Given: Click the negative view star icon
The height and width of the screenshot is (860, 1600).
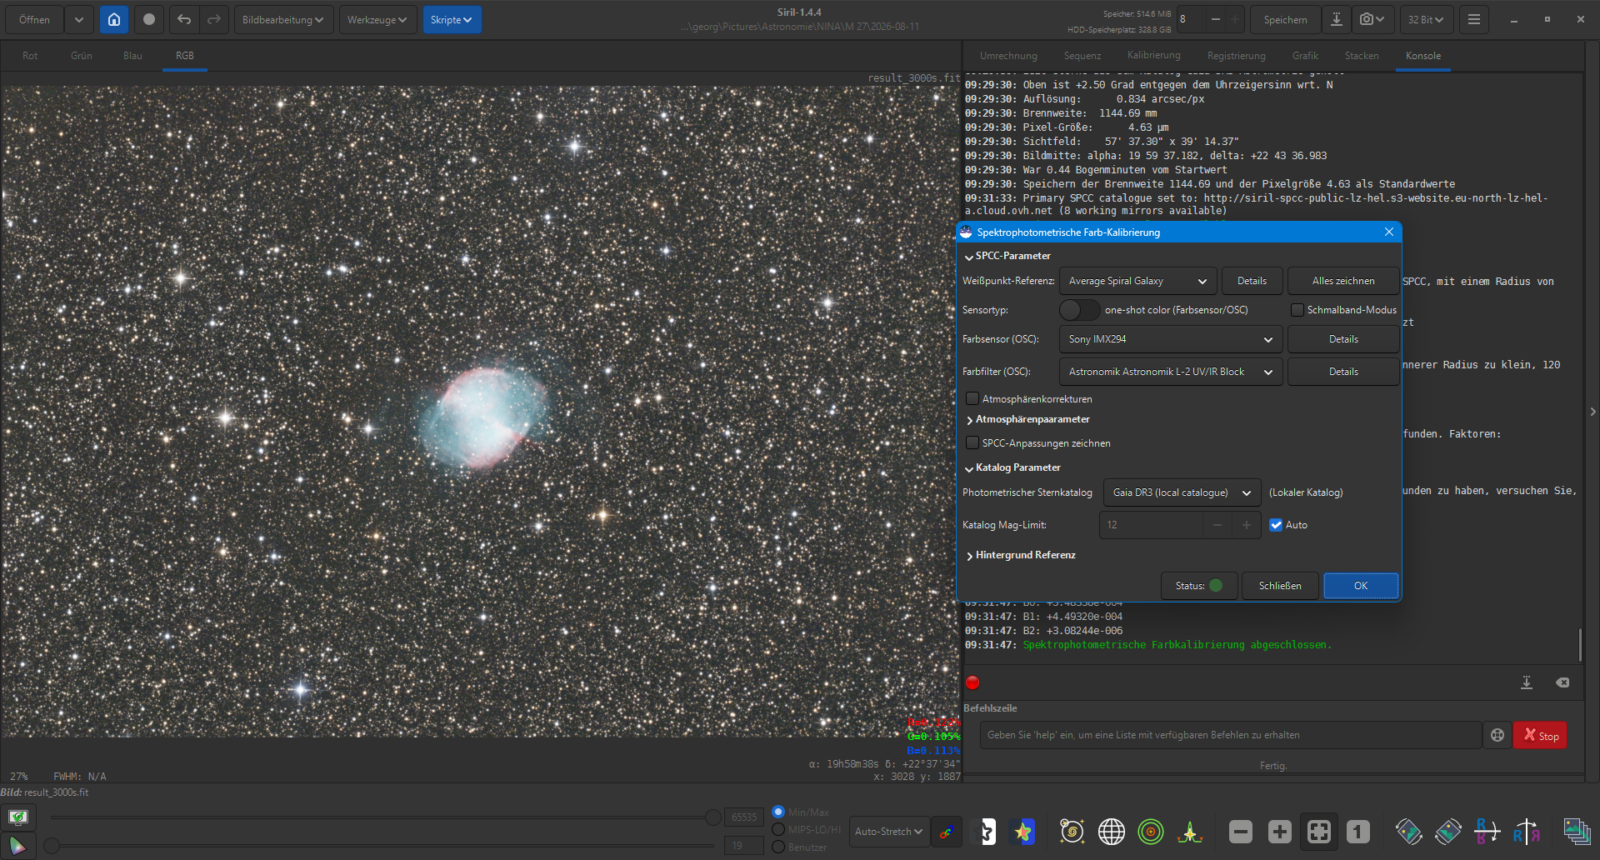Looking at the screenshot, I should [986, 831].
